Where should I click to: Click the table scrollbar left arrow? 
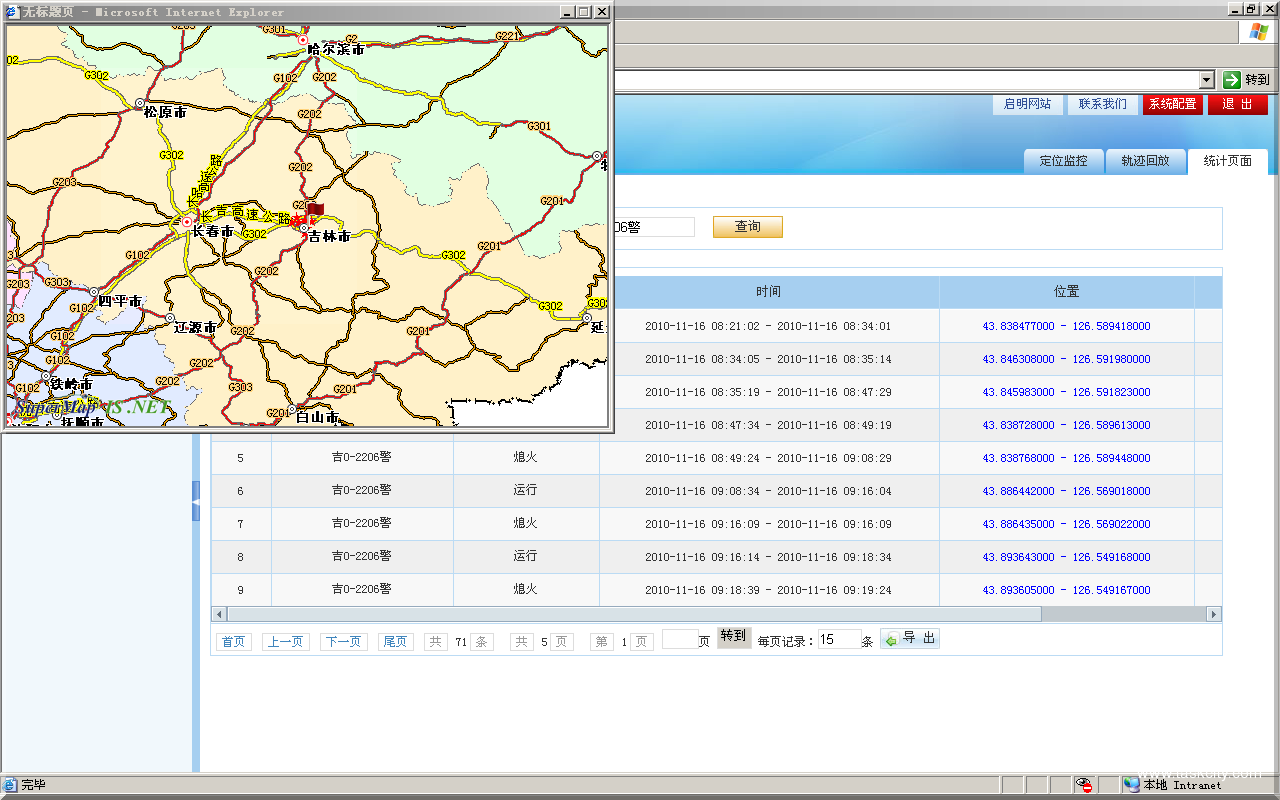(219, 614)
